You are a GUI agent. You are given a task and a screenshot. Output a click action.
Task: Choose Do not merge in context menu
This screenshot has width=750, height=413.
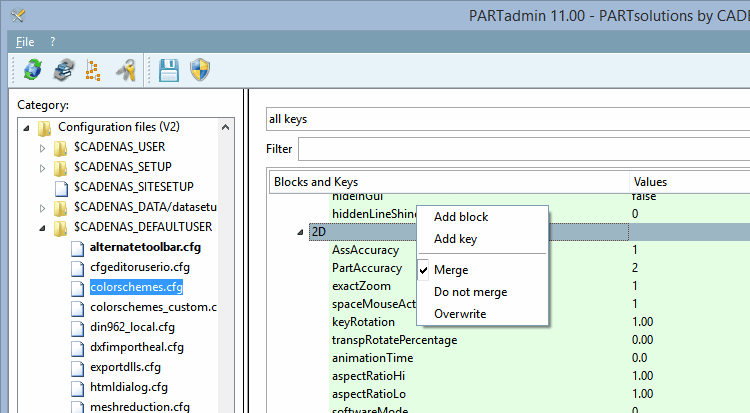tap(470, 292)
